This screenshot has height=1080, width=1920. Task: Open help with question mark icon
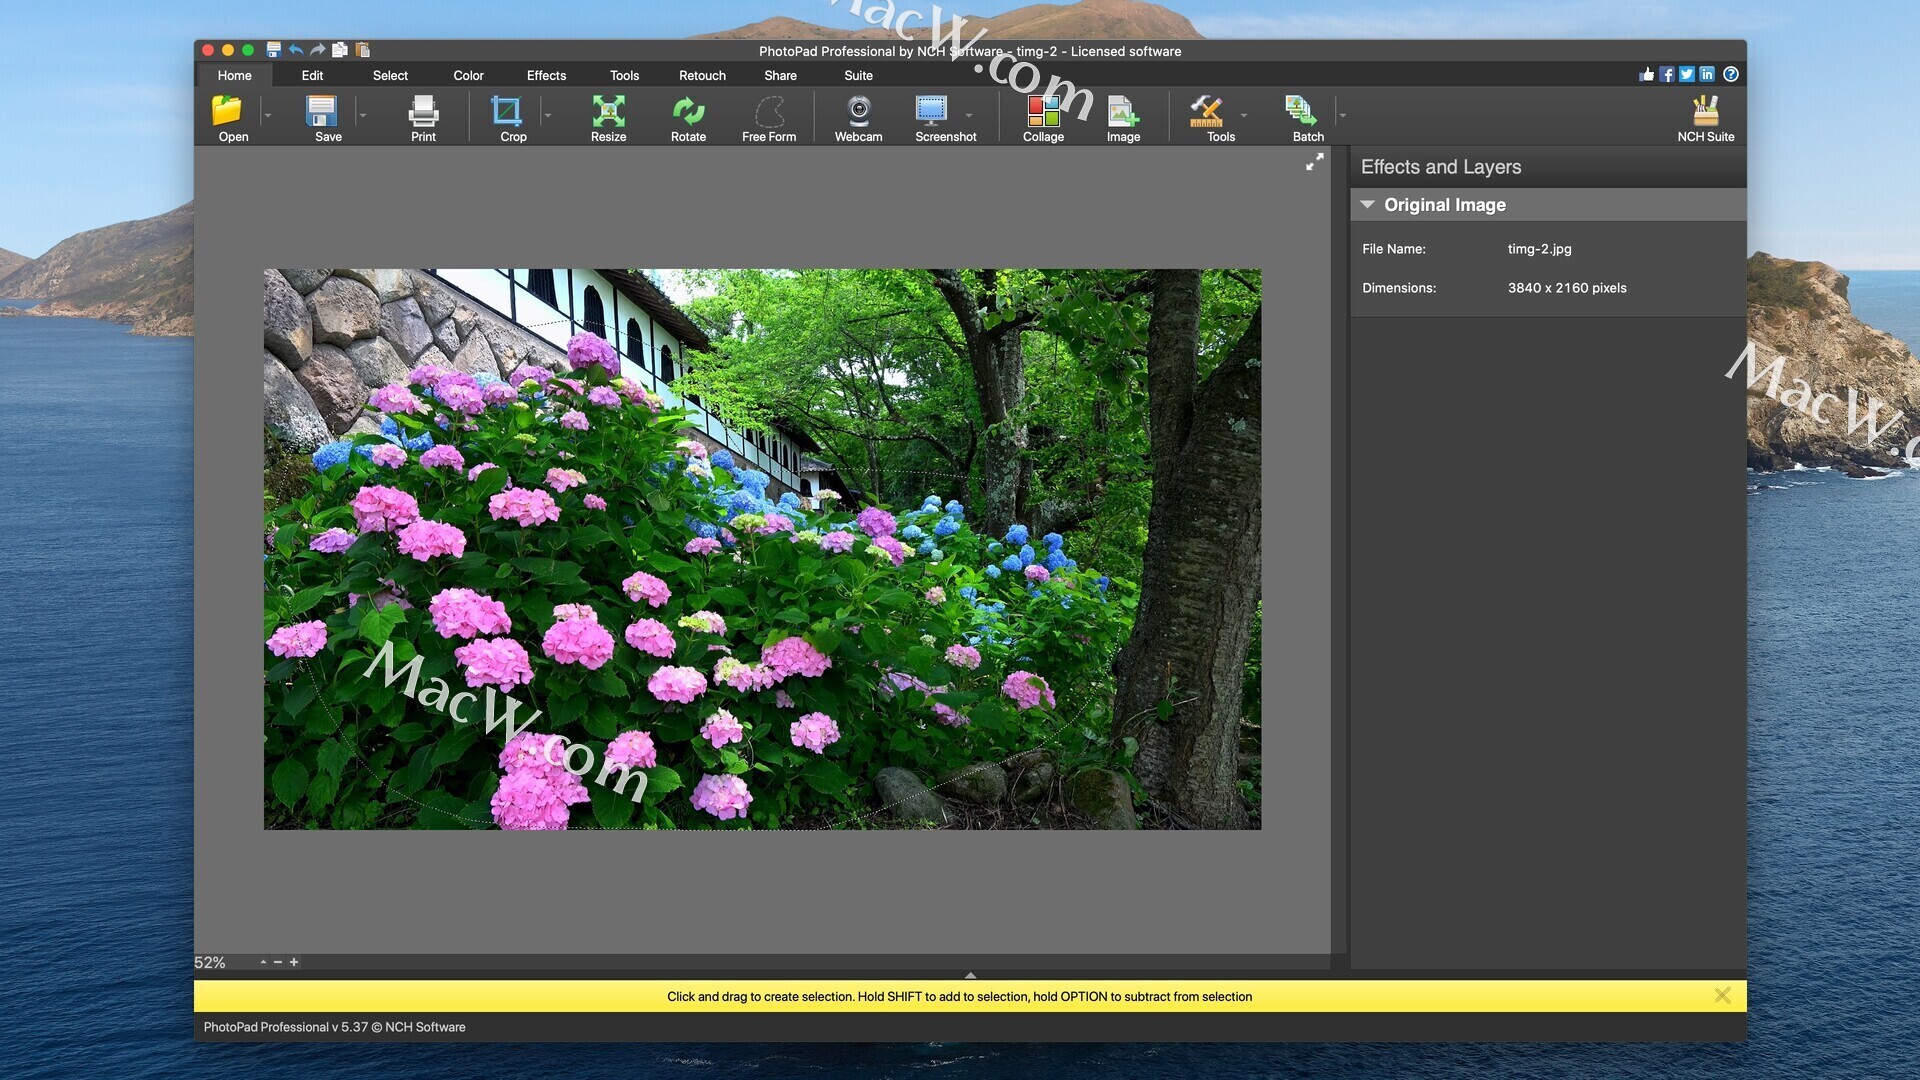[1731, 74]
